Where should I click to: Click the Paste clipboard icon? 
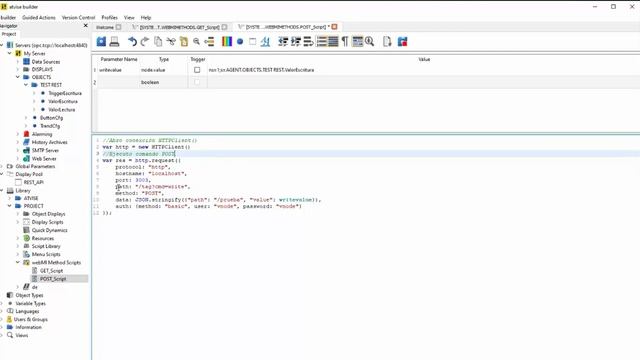(x=184, y=41)
